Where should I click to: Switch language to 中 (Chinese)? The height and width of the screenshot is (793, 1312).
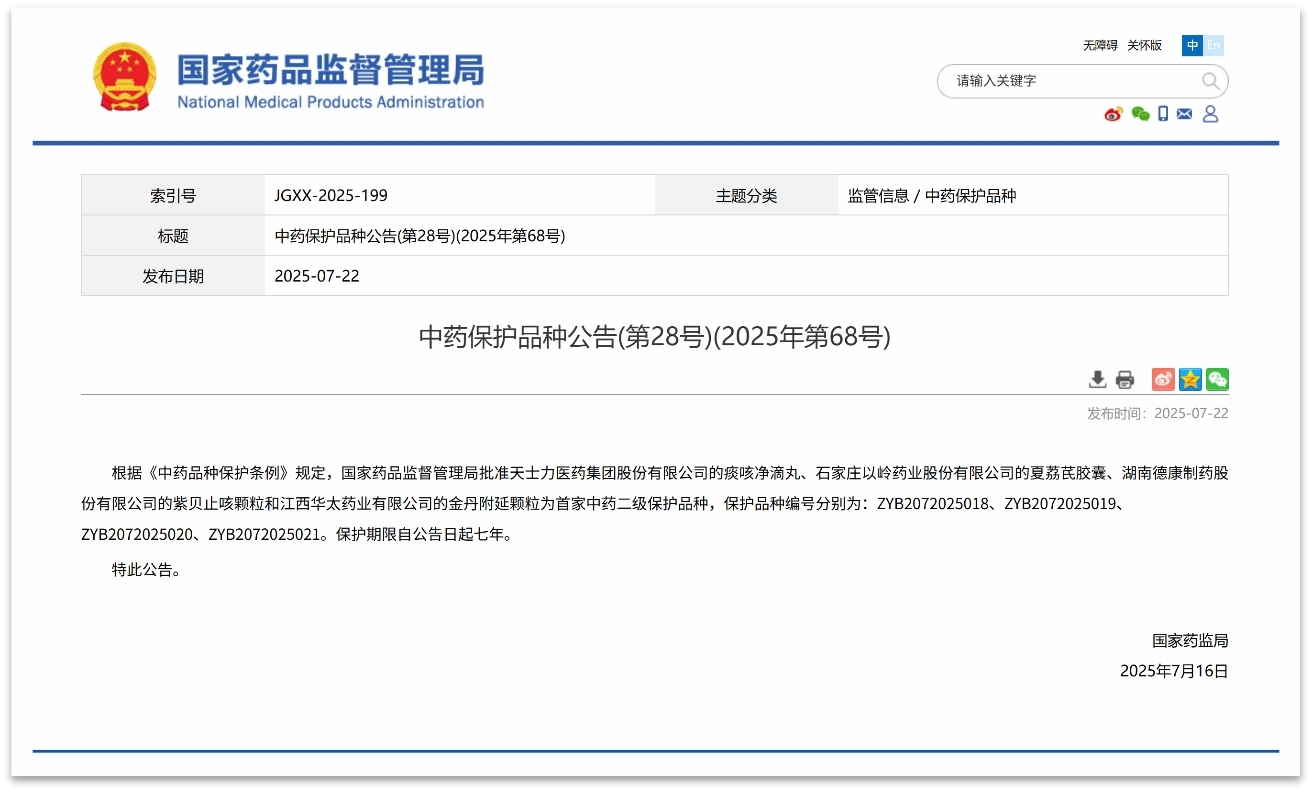pos(1192,45)
